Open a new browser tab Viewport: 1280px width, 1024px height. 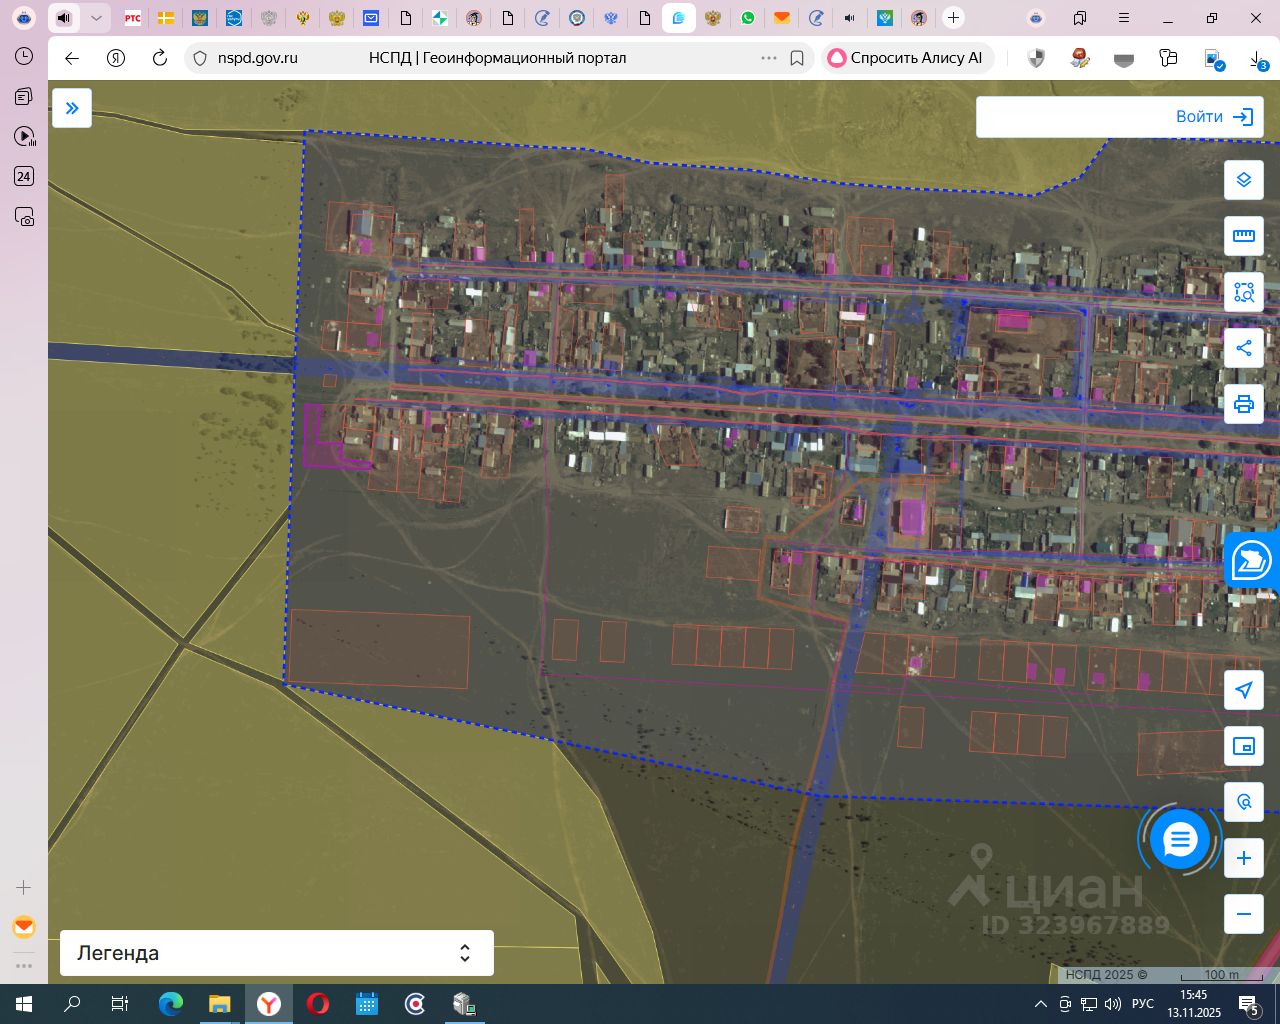[953, 18]
